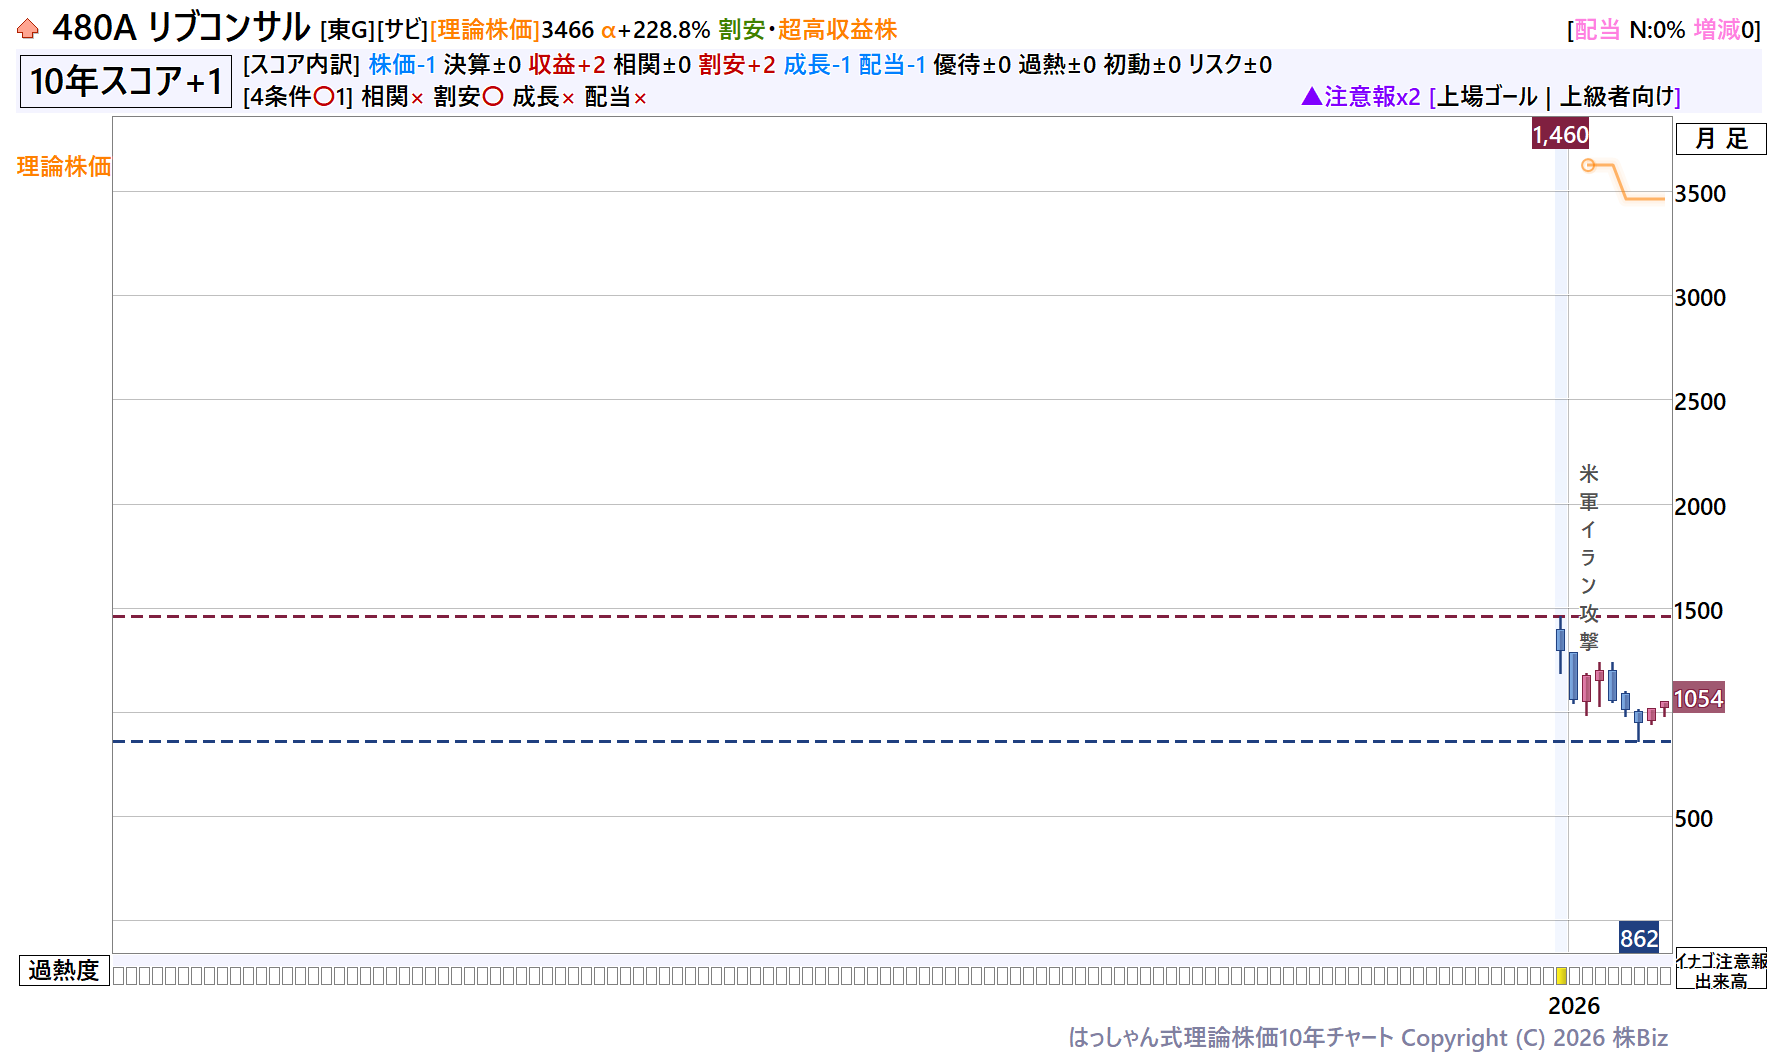Viewport: 1780px width, 1054px height.
Task: Click the 優待±0 score item
Action: [972, 65]
